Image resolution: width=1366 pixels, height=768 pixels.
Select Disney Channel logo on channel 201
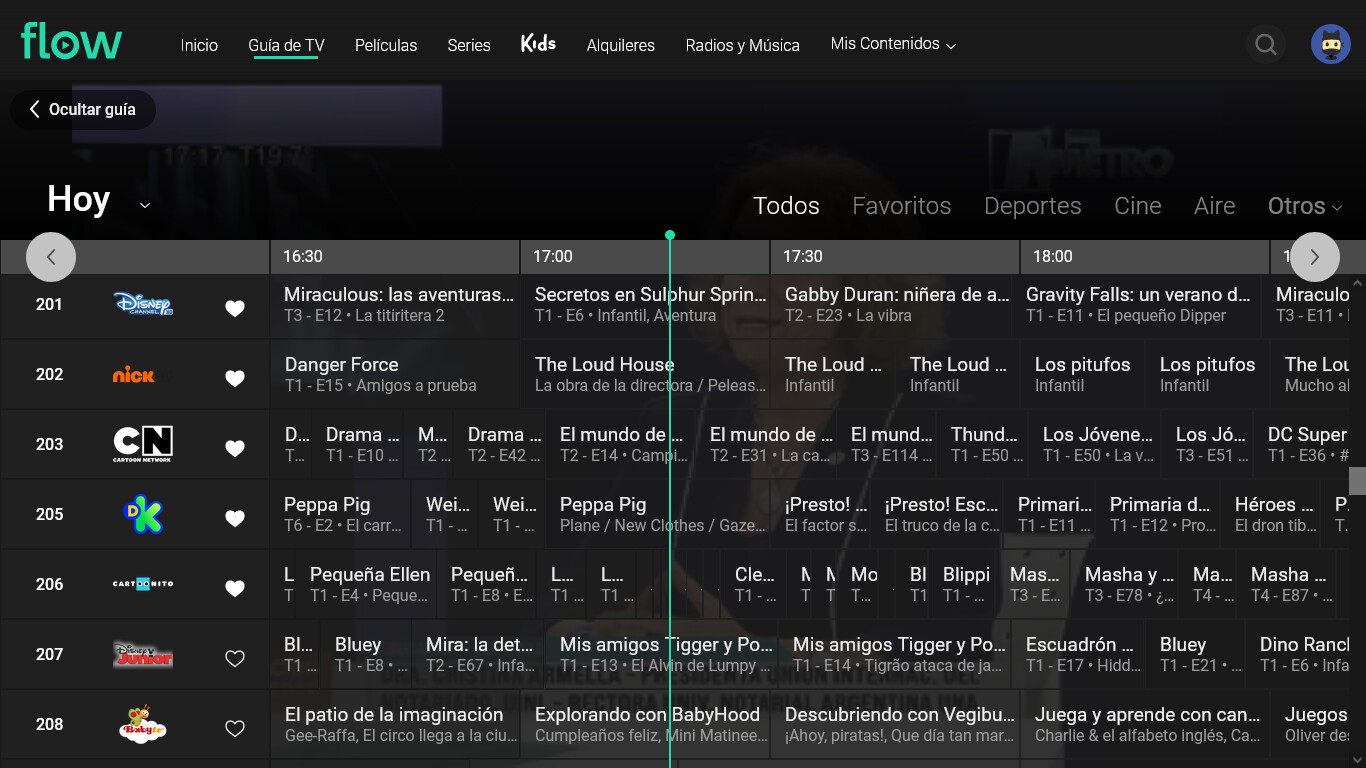pos(143,305)
